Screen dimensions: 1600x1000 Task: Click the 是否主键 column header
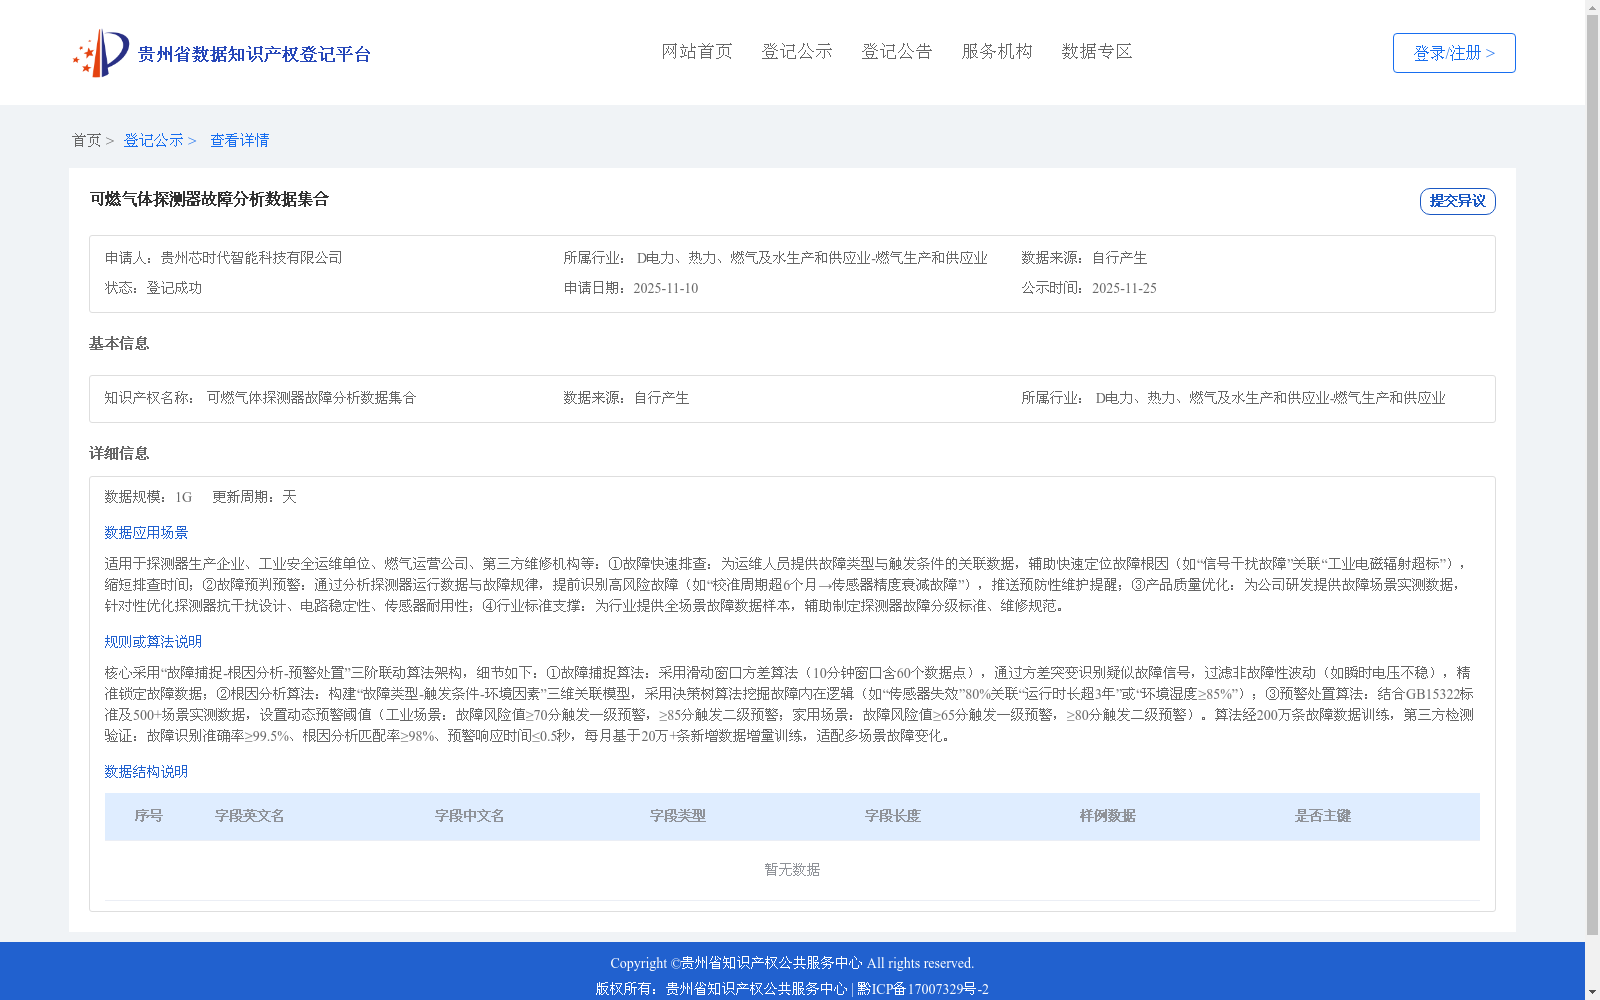point(1322,816)
